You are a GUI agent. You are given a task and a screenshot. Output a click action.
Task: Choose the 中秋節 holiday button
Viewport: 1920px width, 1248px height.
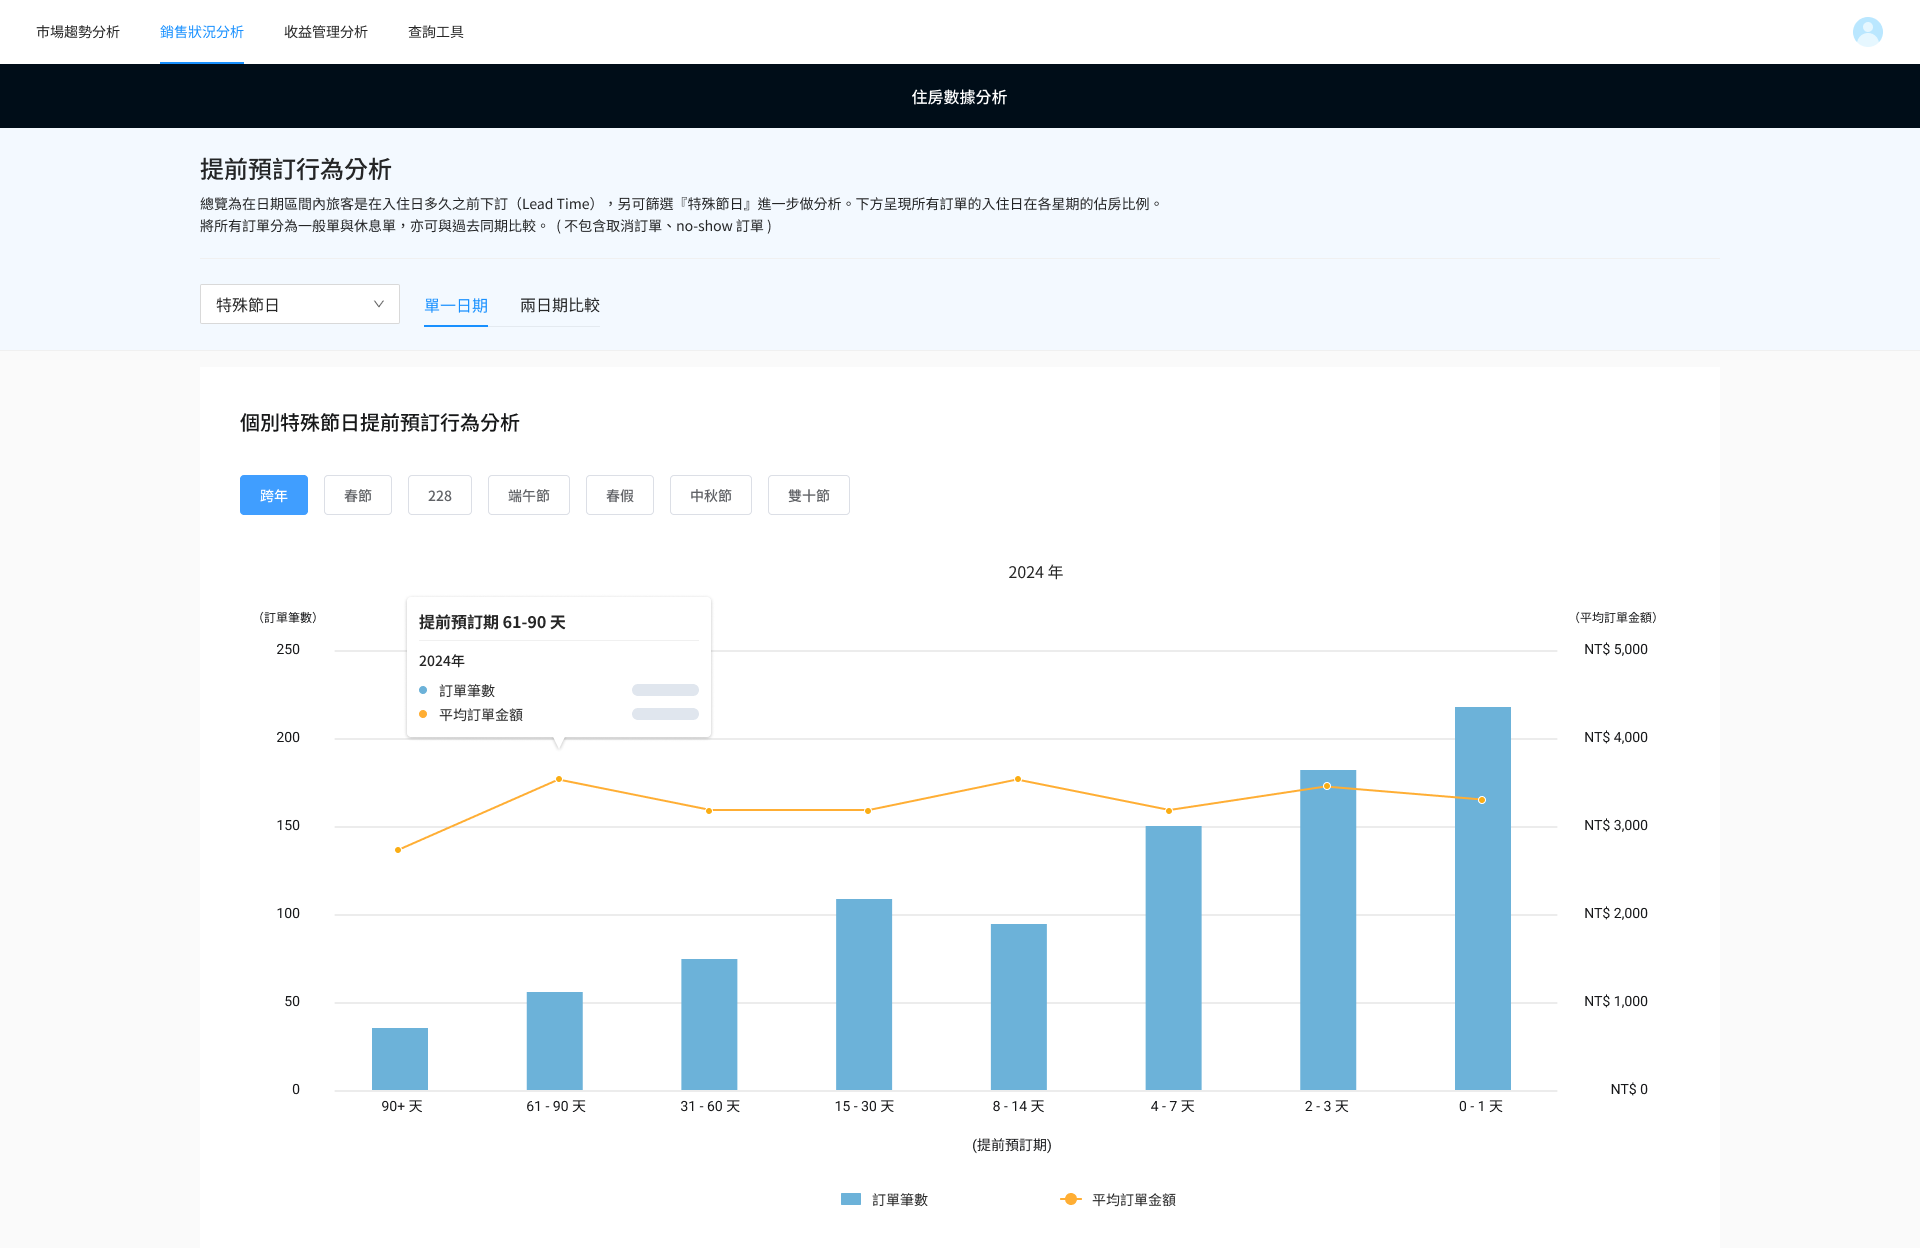click(x=711, y=495)
